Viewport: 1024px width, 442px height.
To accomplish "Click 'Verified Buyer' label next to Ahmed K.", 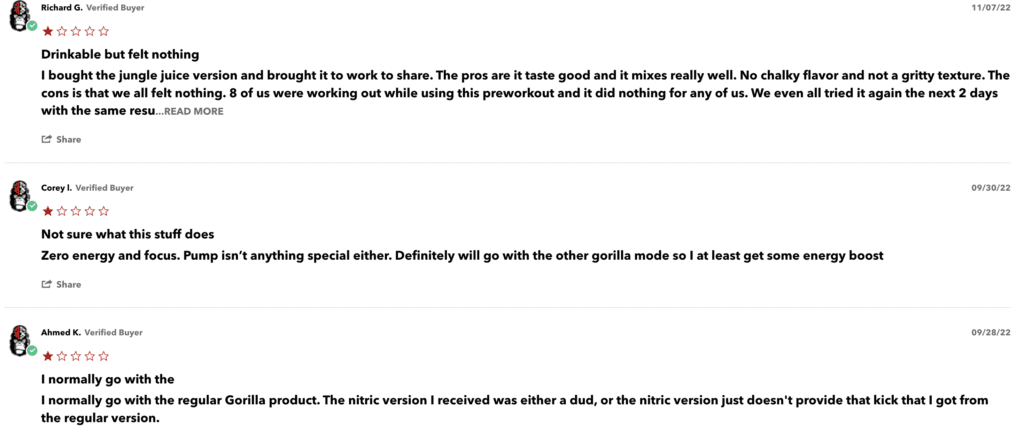I will [x=114, y=332].
